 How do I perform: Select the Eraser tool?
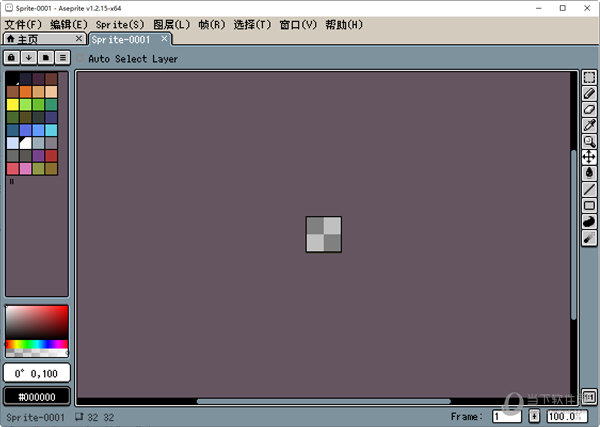click(589, 109)
